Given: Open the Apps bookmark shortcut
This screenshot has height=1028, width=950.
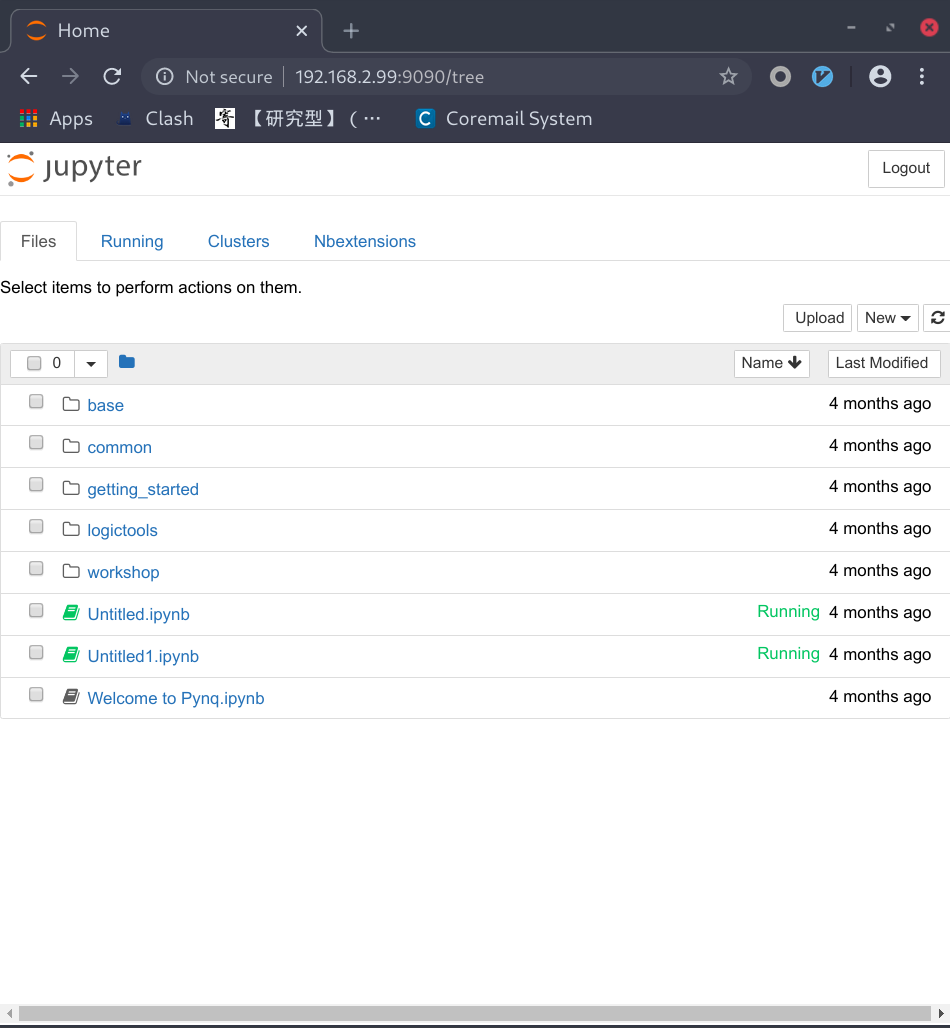Looking at the screenshot, I should (x=56, y=119).
